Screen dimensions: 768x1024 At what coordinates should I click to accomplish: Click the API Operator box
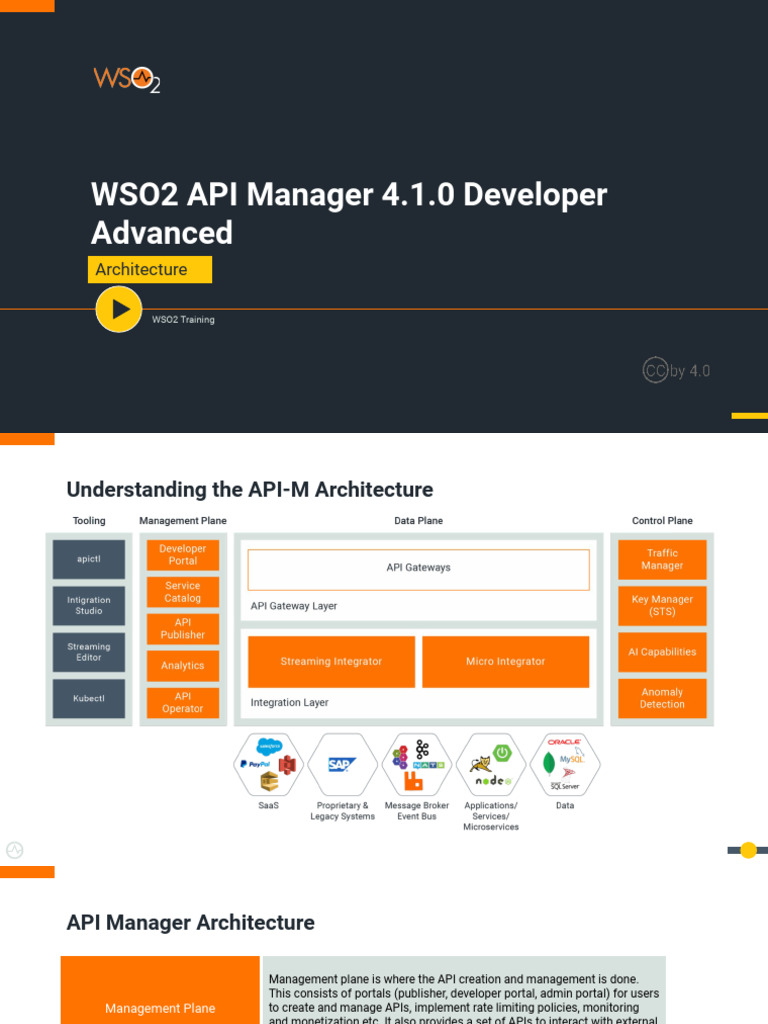click(x=183, y=702)
